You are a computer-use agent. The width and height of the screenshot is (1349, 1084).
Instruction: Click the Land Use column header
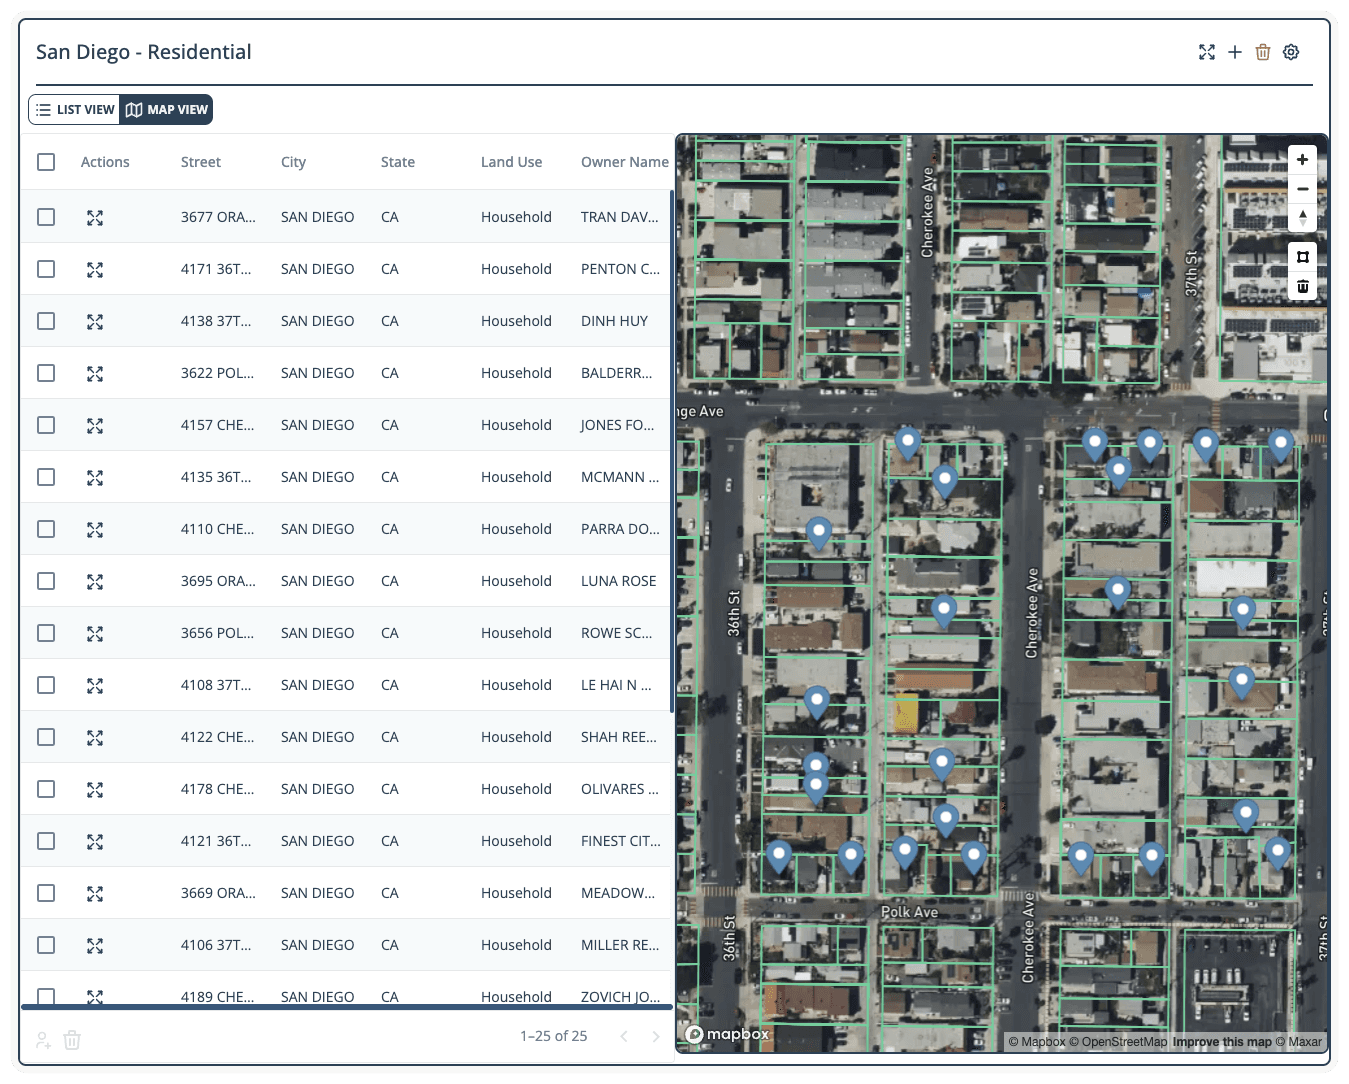click(x=511, y=162)
